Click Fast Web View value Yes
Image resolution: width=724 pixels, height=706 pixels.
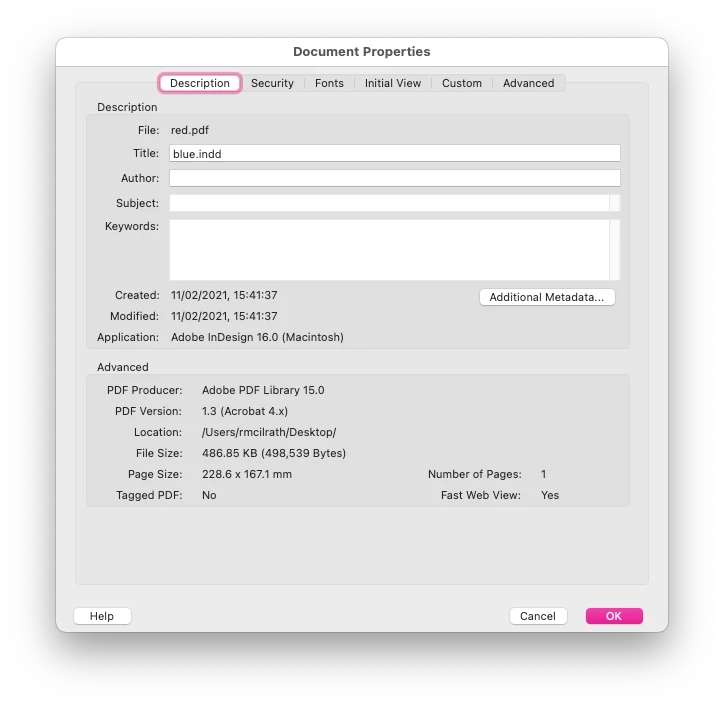[550, 495]
